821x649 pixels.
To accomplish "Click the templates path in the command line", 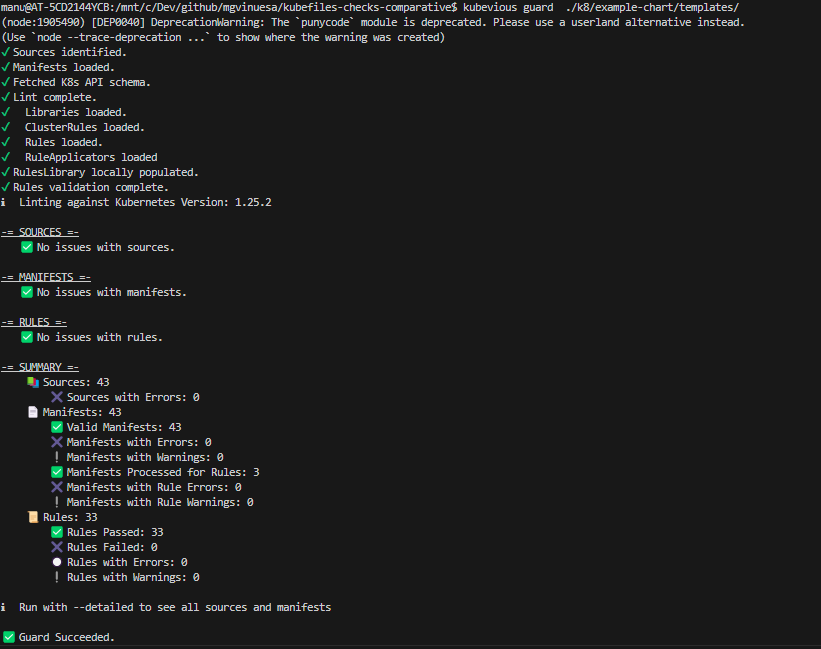I will (x=652, y=7).
